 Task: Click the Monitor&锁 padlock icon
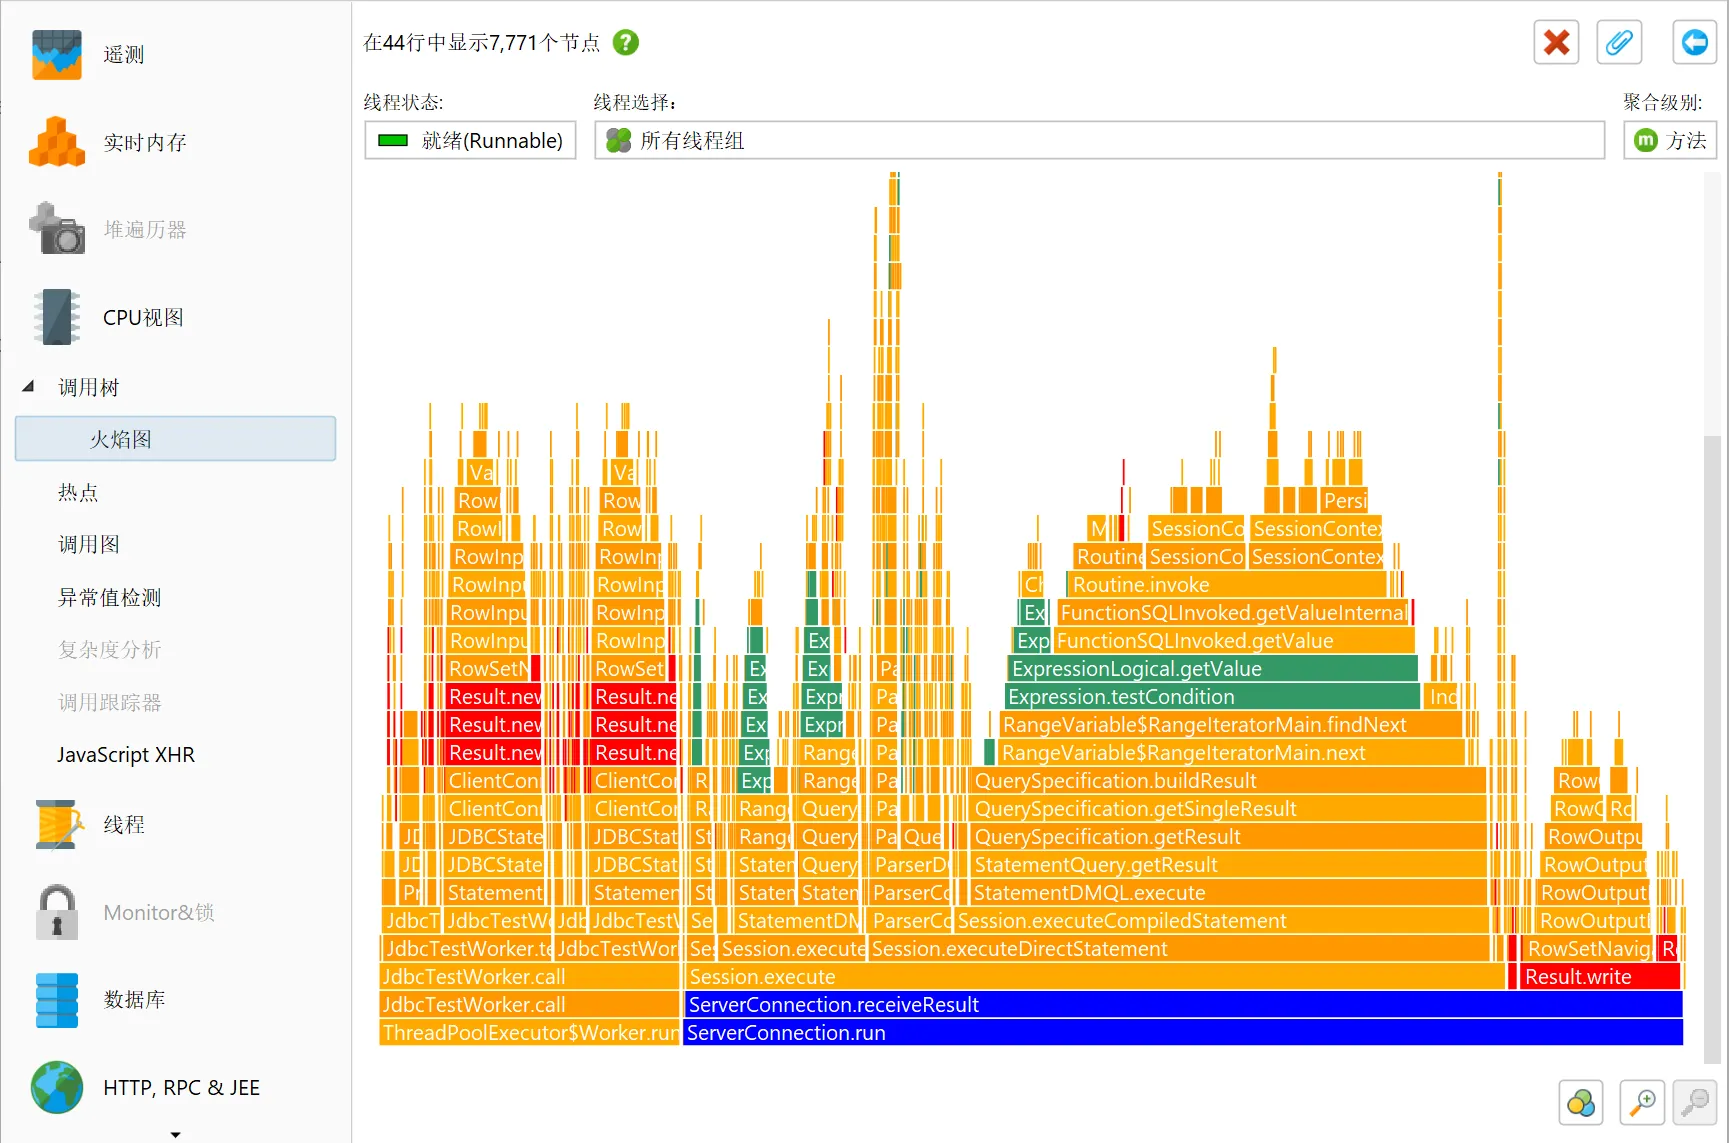pyautogui.click(x=57, y=912)
